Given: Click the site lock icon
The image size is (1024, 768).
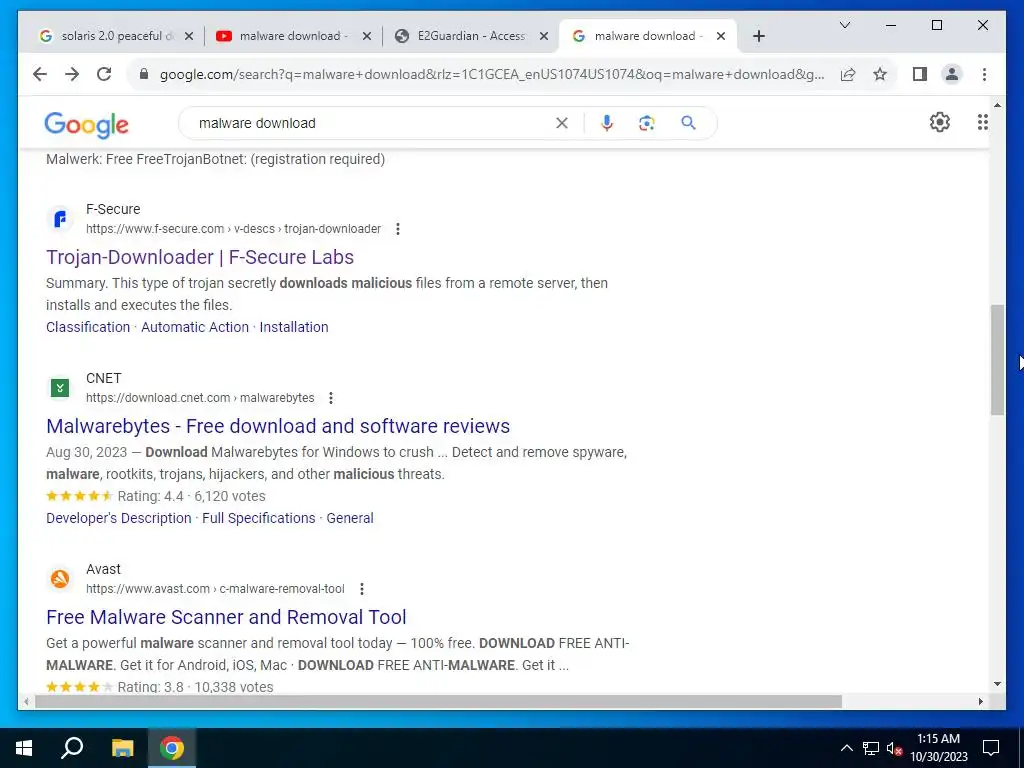Looking at the screenshot, I should pos(144,74).
